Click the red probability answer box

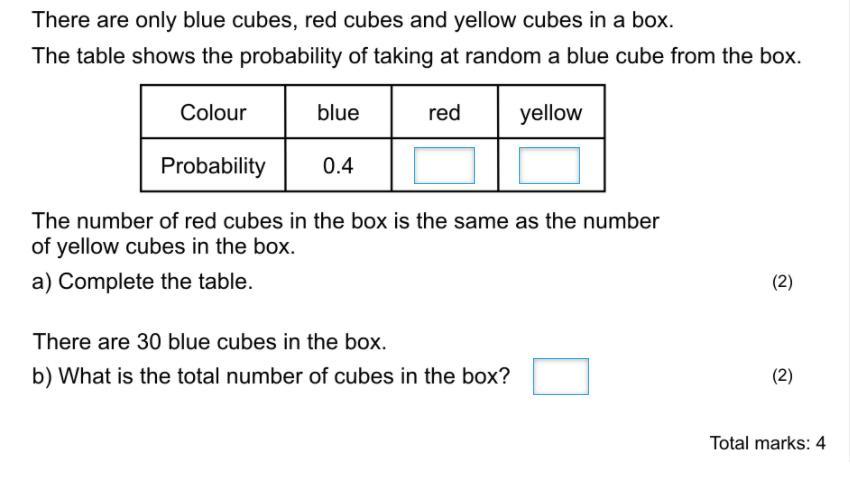pos(444,165)
